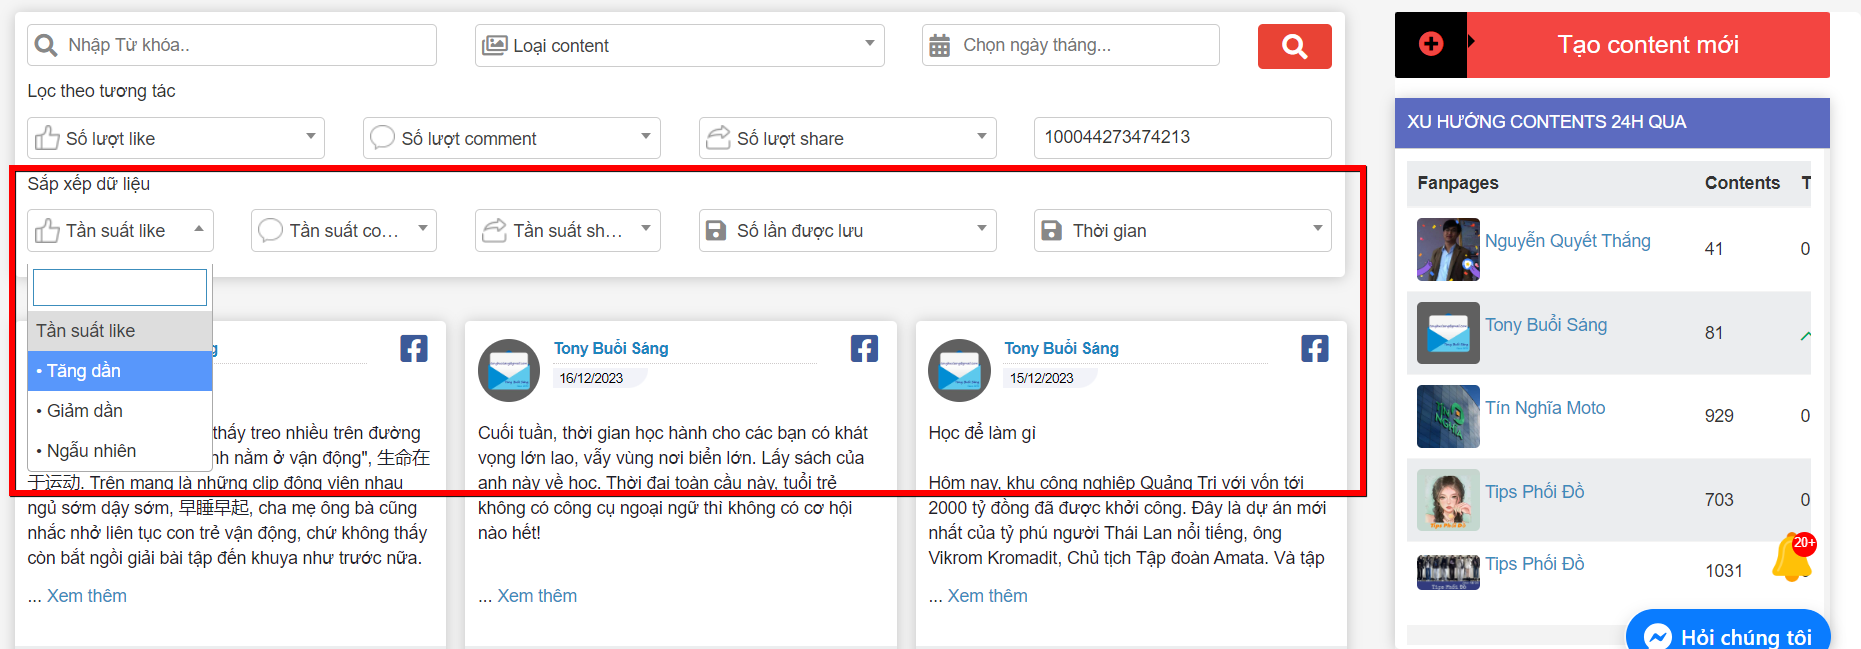Screen dimensions: 1861x649
Task: Click the search box inside open dropdown list
Action: click(x=120, y=288)
